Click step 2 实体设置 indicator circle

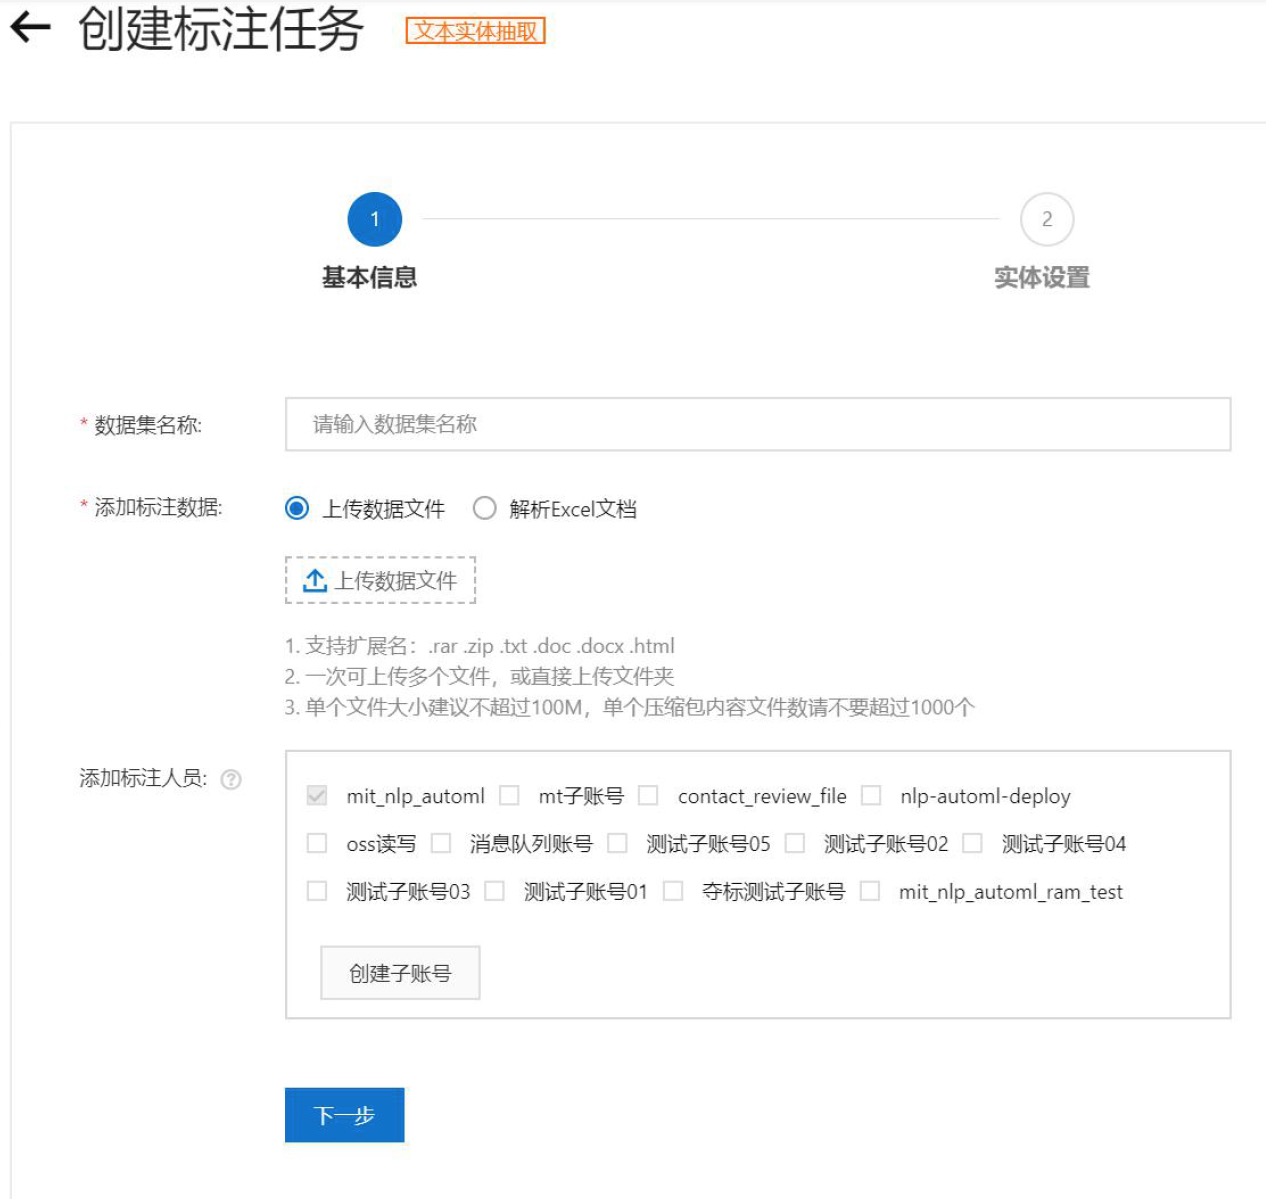click(1047, 220)
